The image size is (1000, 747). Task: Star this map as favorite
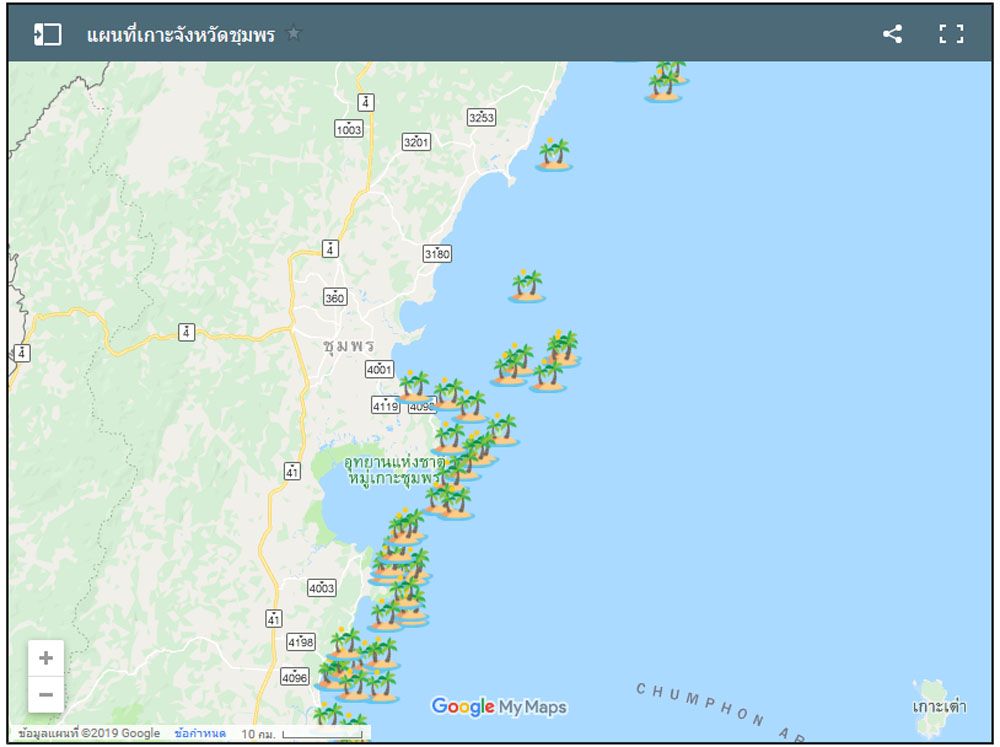(293, 34)
